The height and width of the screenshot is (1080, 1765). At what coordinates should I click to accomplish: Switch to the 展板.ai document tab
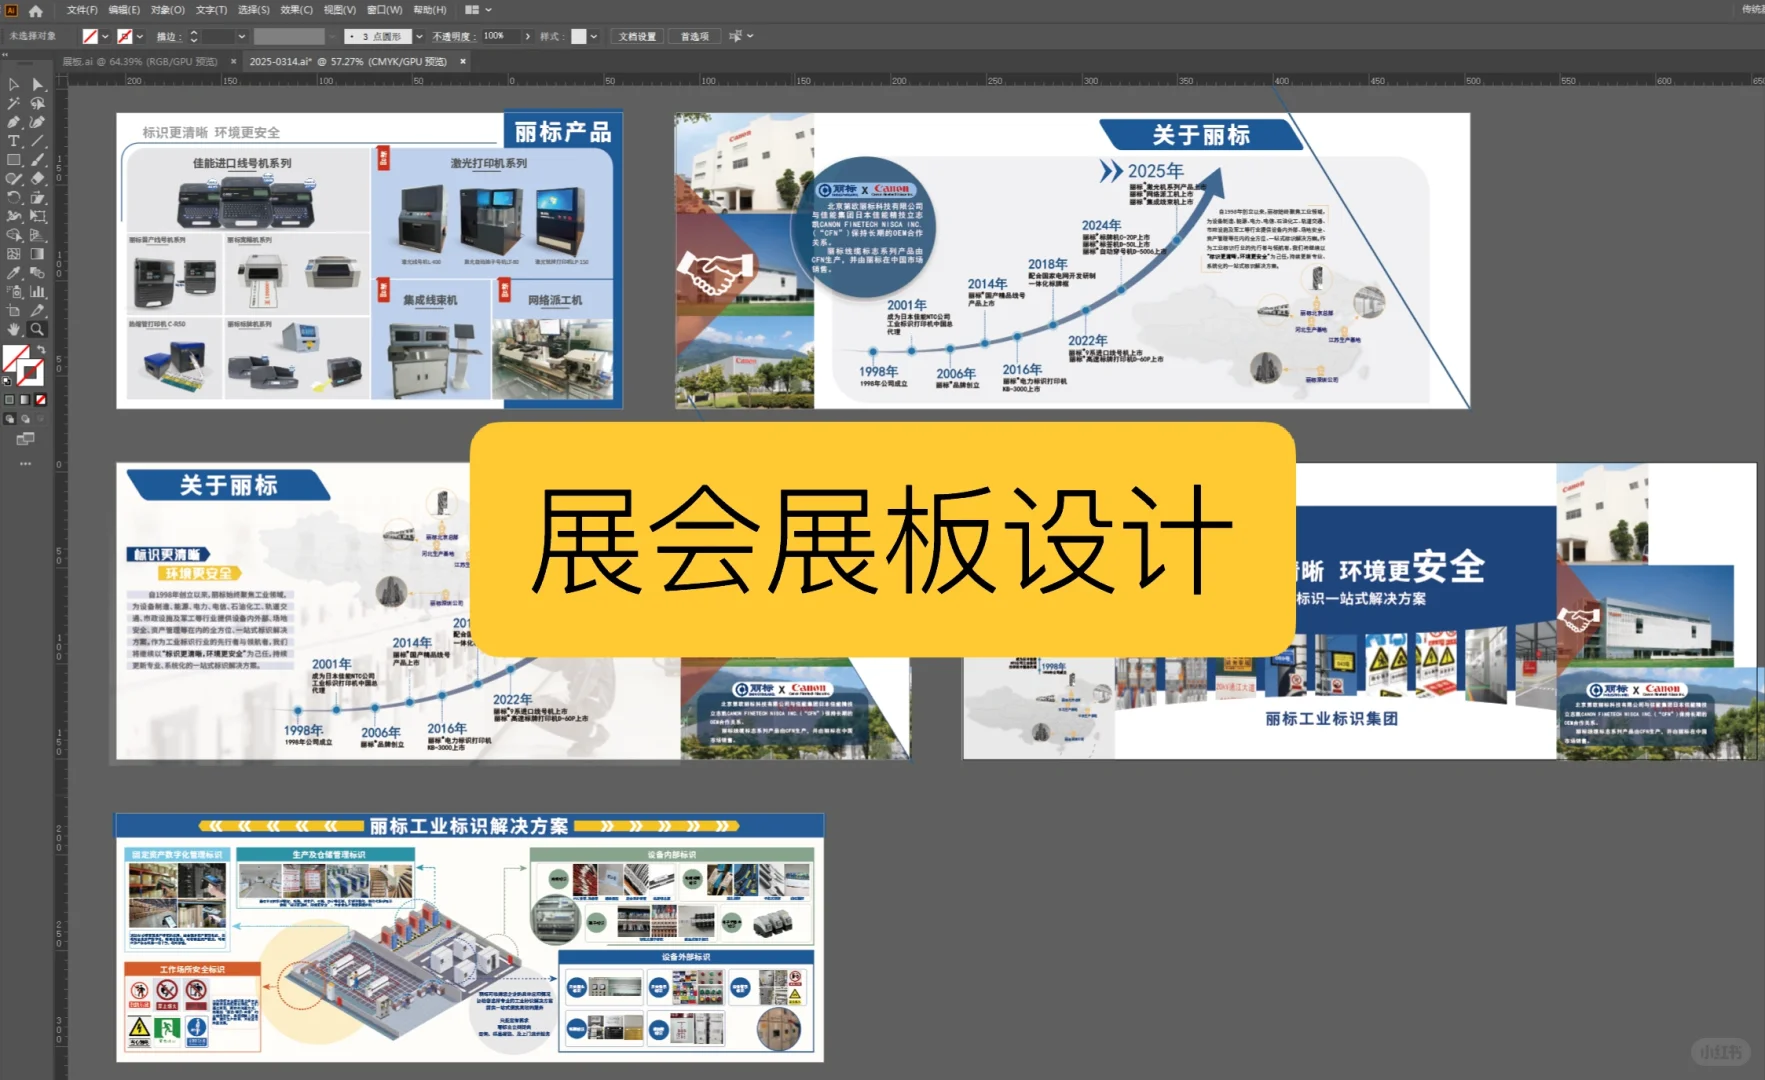(140, 61)
